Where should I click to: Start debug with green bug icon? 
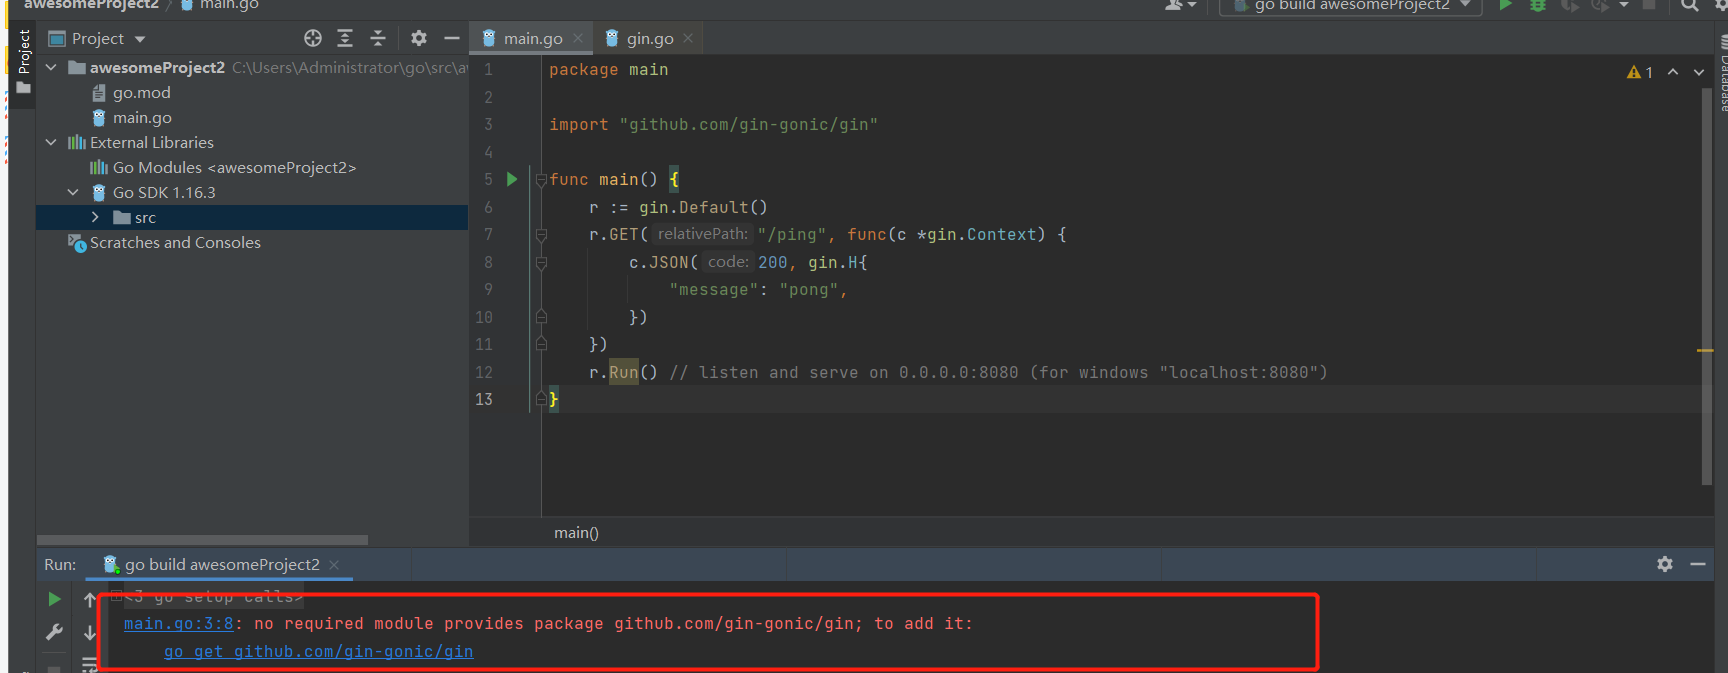[x=1538, y=5]
